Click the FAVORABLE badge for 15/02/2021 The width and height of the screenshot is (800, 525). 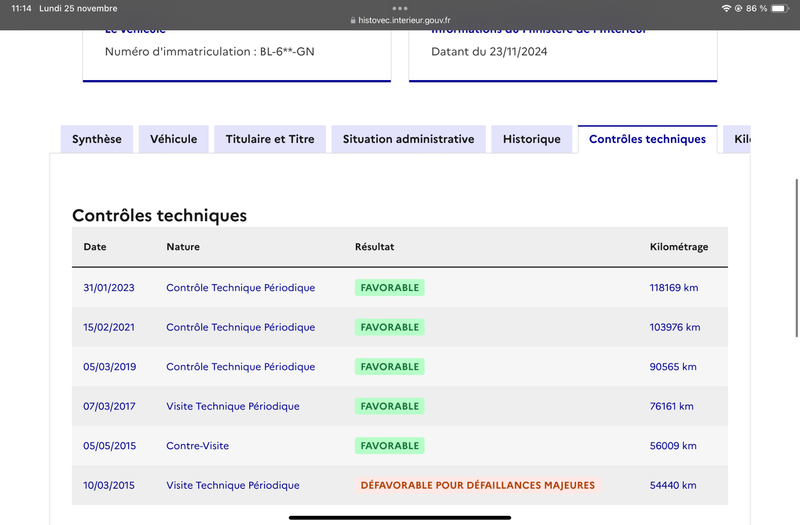click(389, 327)
